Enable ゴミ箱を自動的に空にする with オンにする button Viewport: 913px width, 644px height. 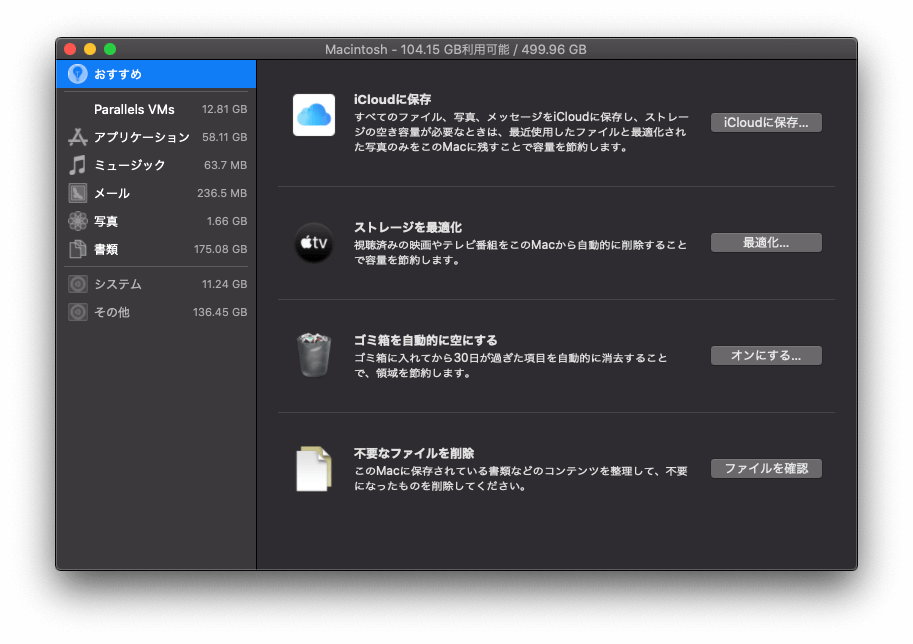765,355
